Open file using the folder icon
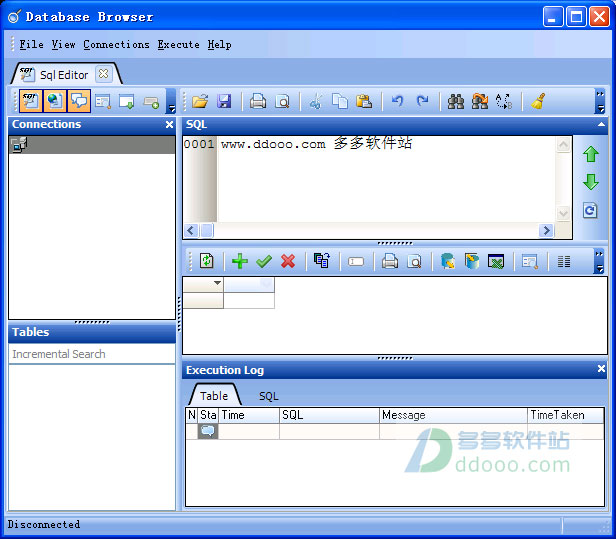This screenshot has height=539, width=616. pyautogui.click(x=200, y=101)
